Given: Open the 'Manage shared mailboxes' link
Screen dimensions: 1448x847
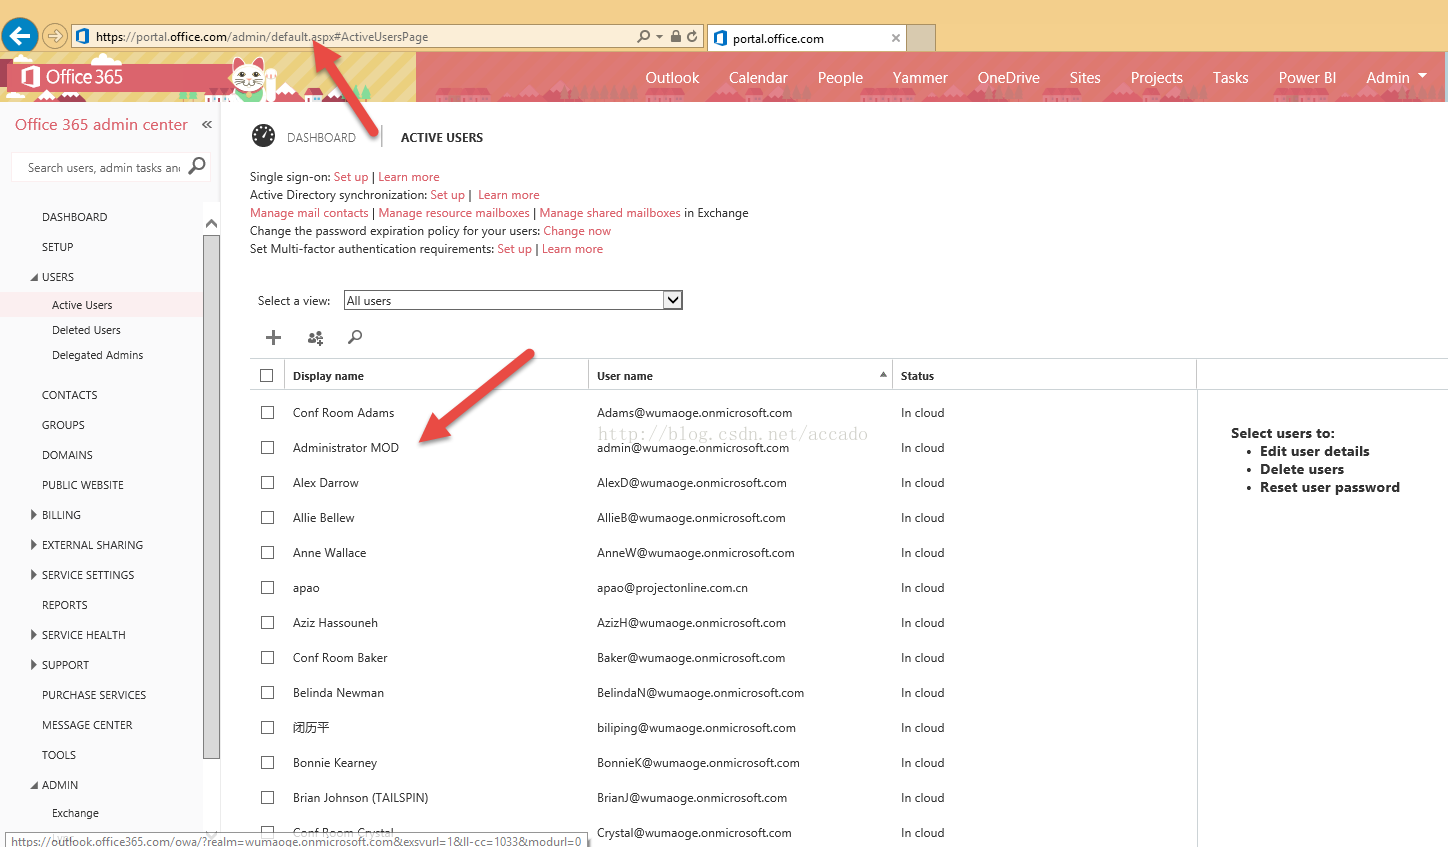Looking at the screenshot, I should pos(610,213).
